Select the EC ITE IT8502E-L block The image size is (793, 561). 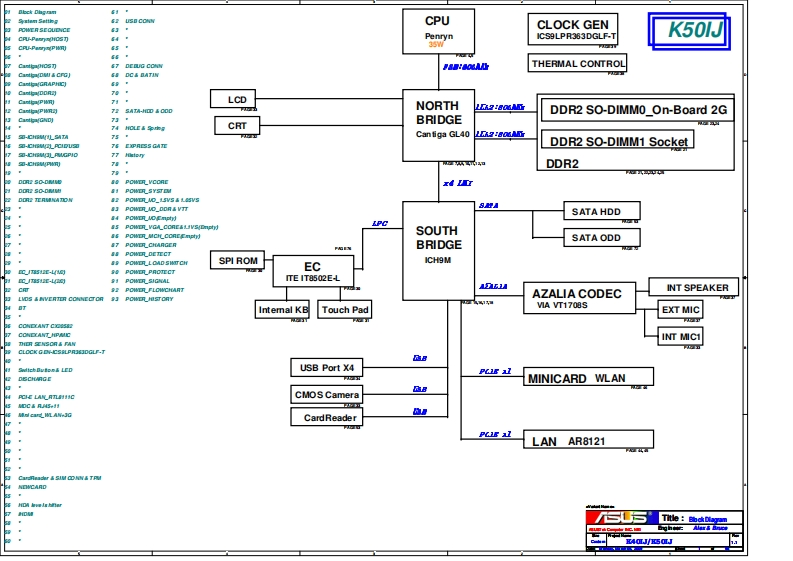[x=313, y=271]
